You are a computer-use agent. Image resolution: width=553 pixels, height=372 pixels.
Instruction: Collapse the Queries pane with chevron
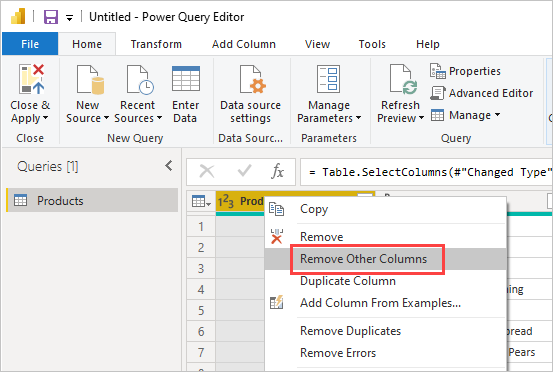tap(169, 166)
